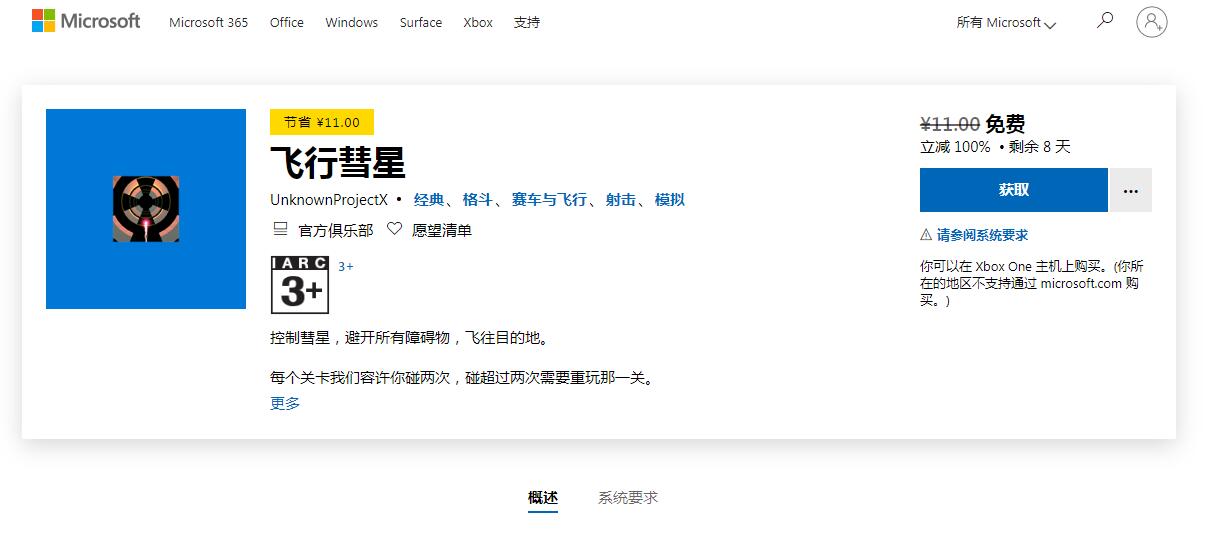Click the 免费 price label

tap(1005, 124)
